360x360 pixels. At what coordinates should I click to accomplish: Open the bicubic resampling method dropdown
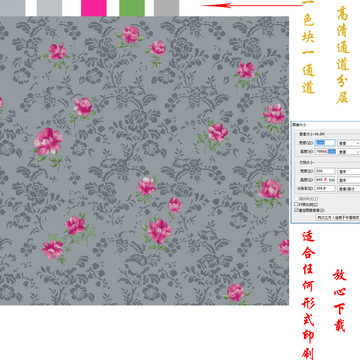pos(338,217)
